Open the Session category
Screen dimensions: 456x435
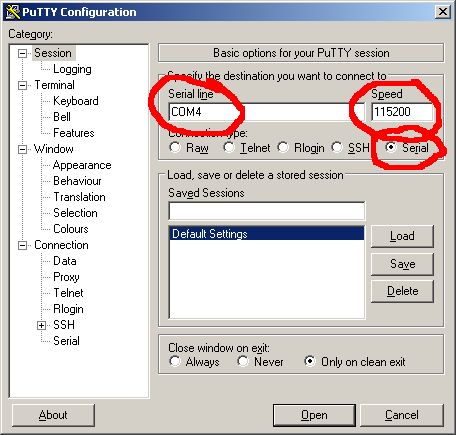click(x=53, y=53)
